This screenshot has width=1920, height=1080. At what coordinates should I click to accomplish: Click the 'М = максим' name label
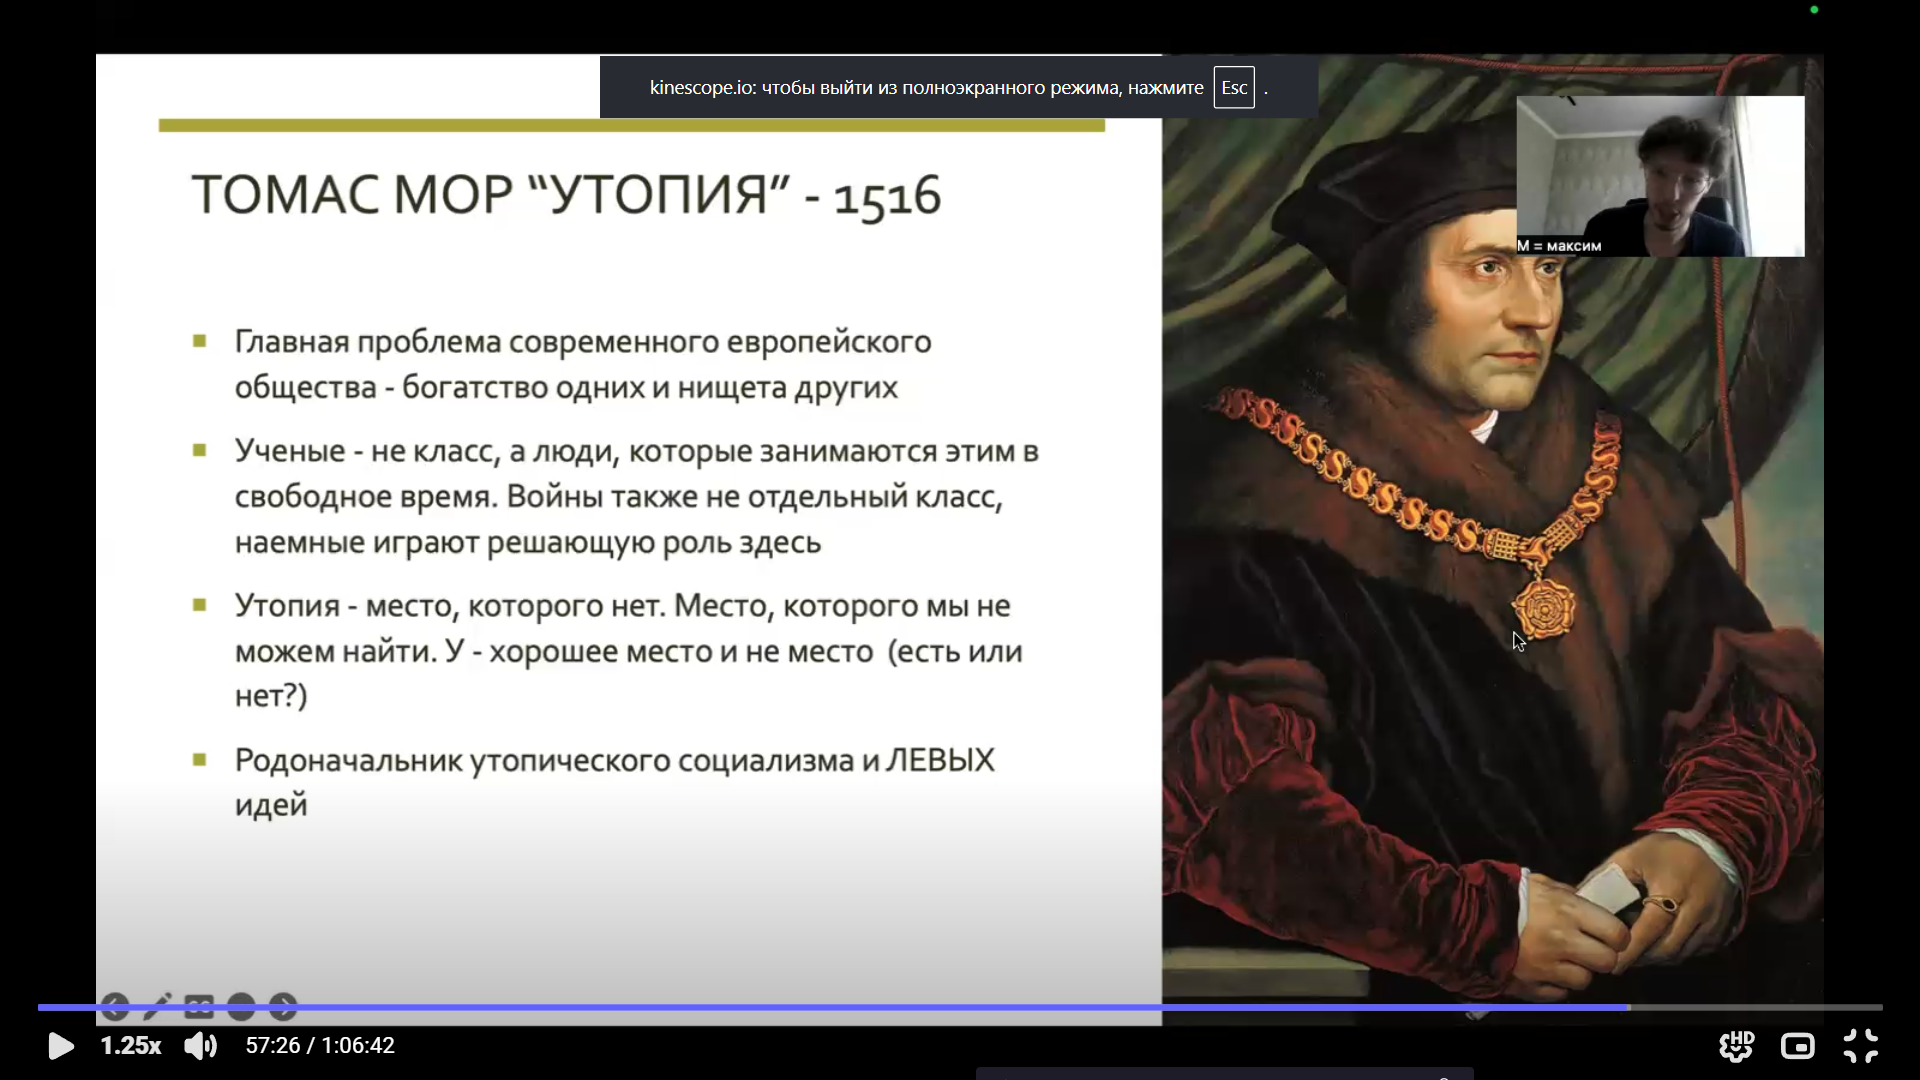[1559, 246]
